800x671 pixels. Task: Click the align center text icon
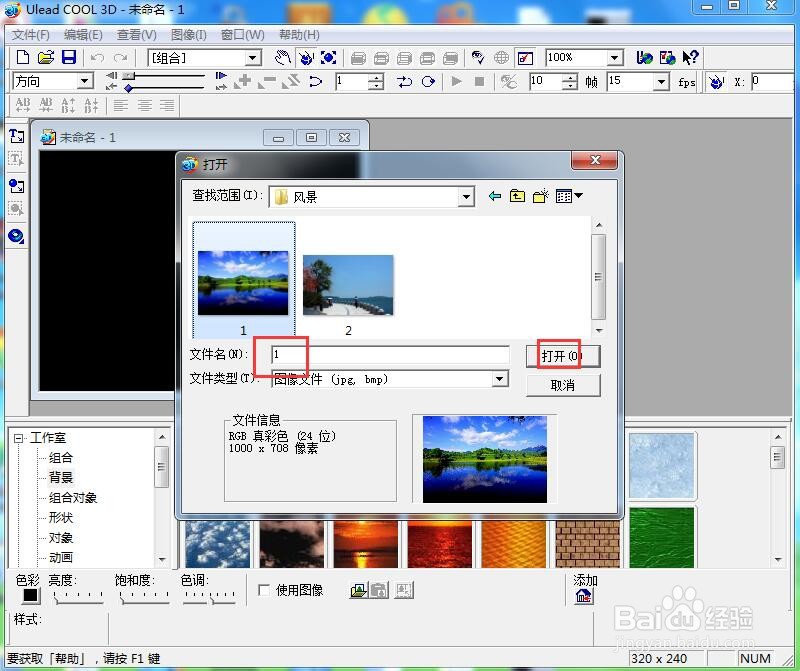[x=144, y=106]
